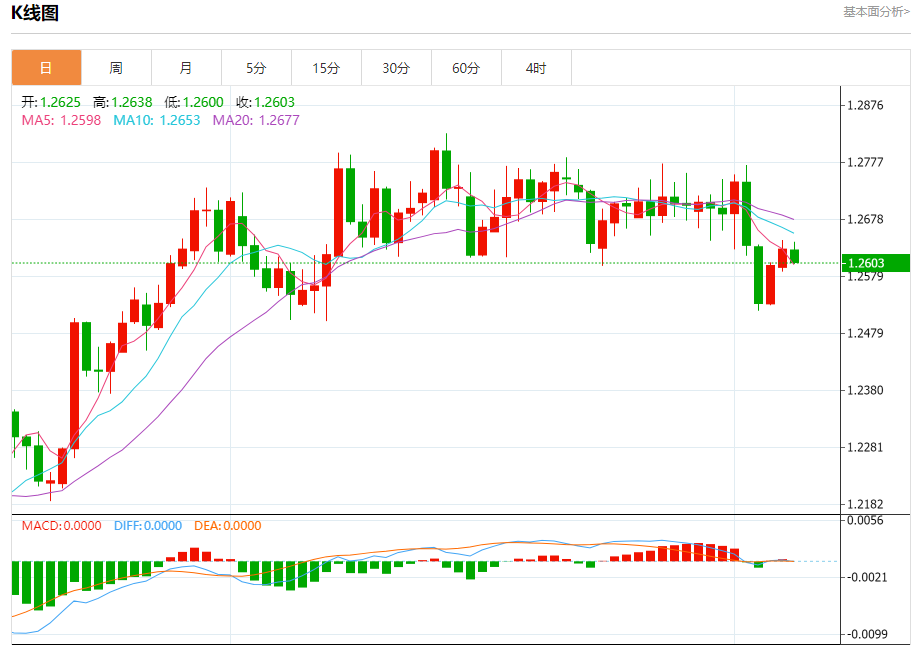Click the 开:1.2625 open value

51,102
